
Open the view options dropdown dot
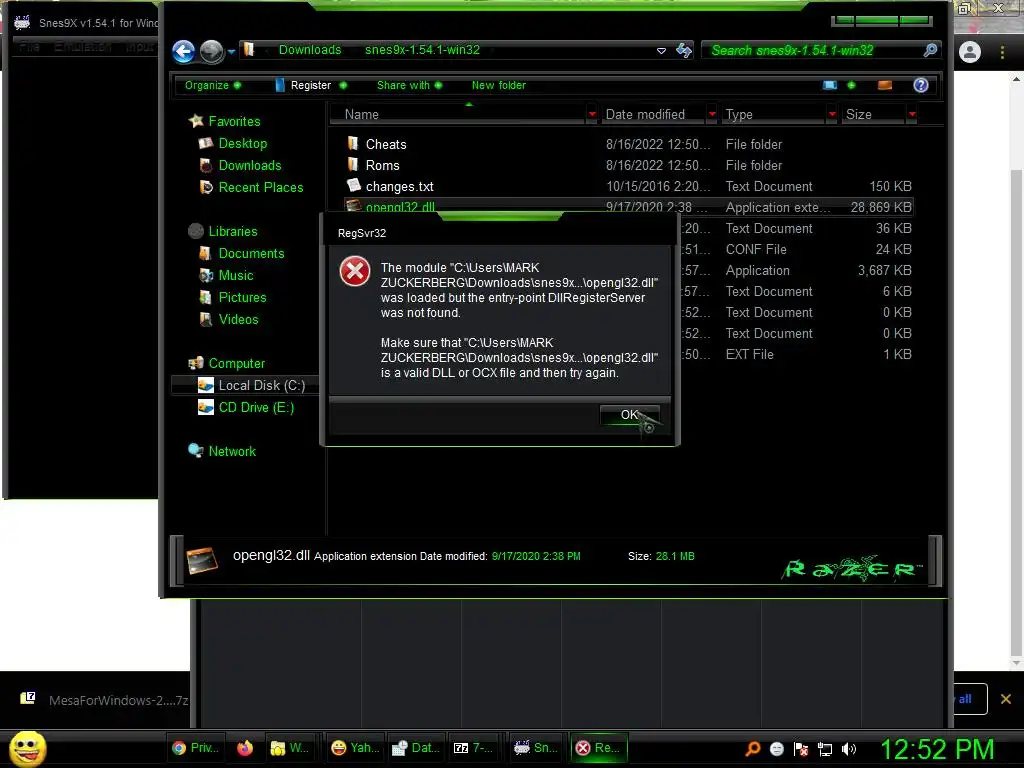[851, 85]
